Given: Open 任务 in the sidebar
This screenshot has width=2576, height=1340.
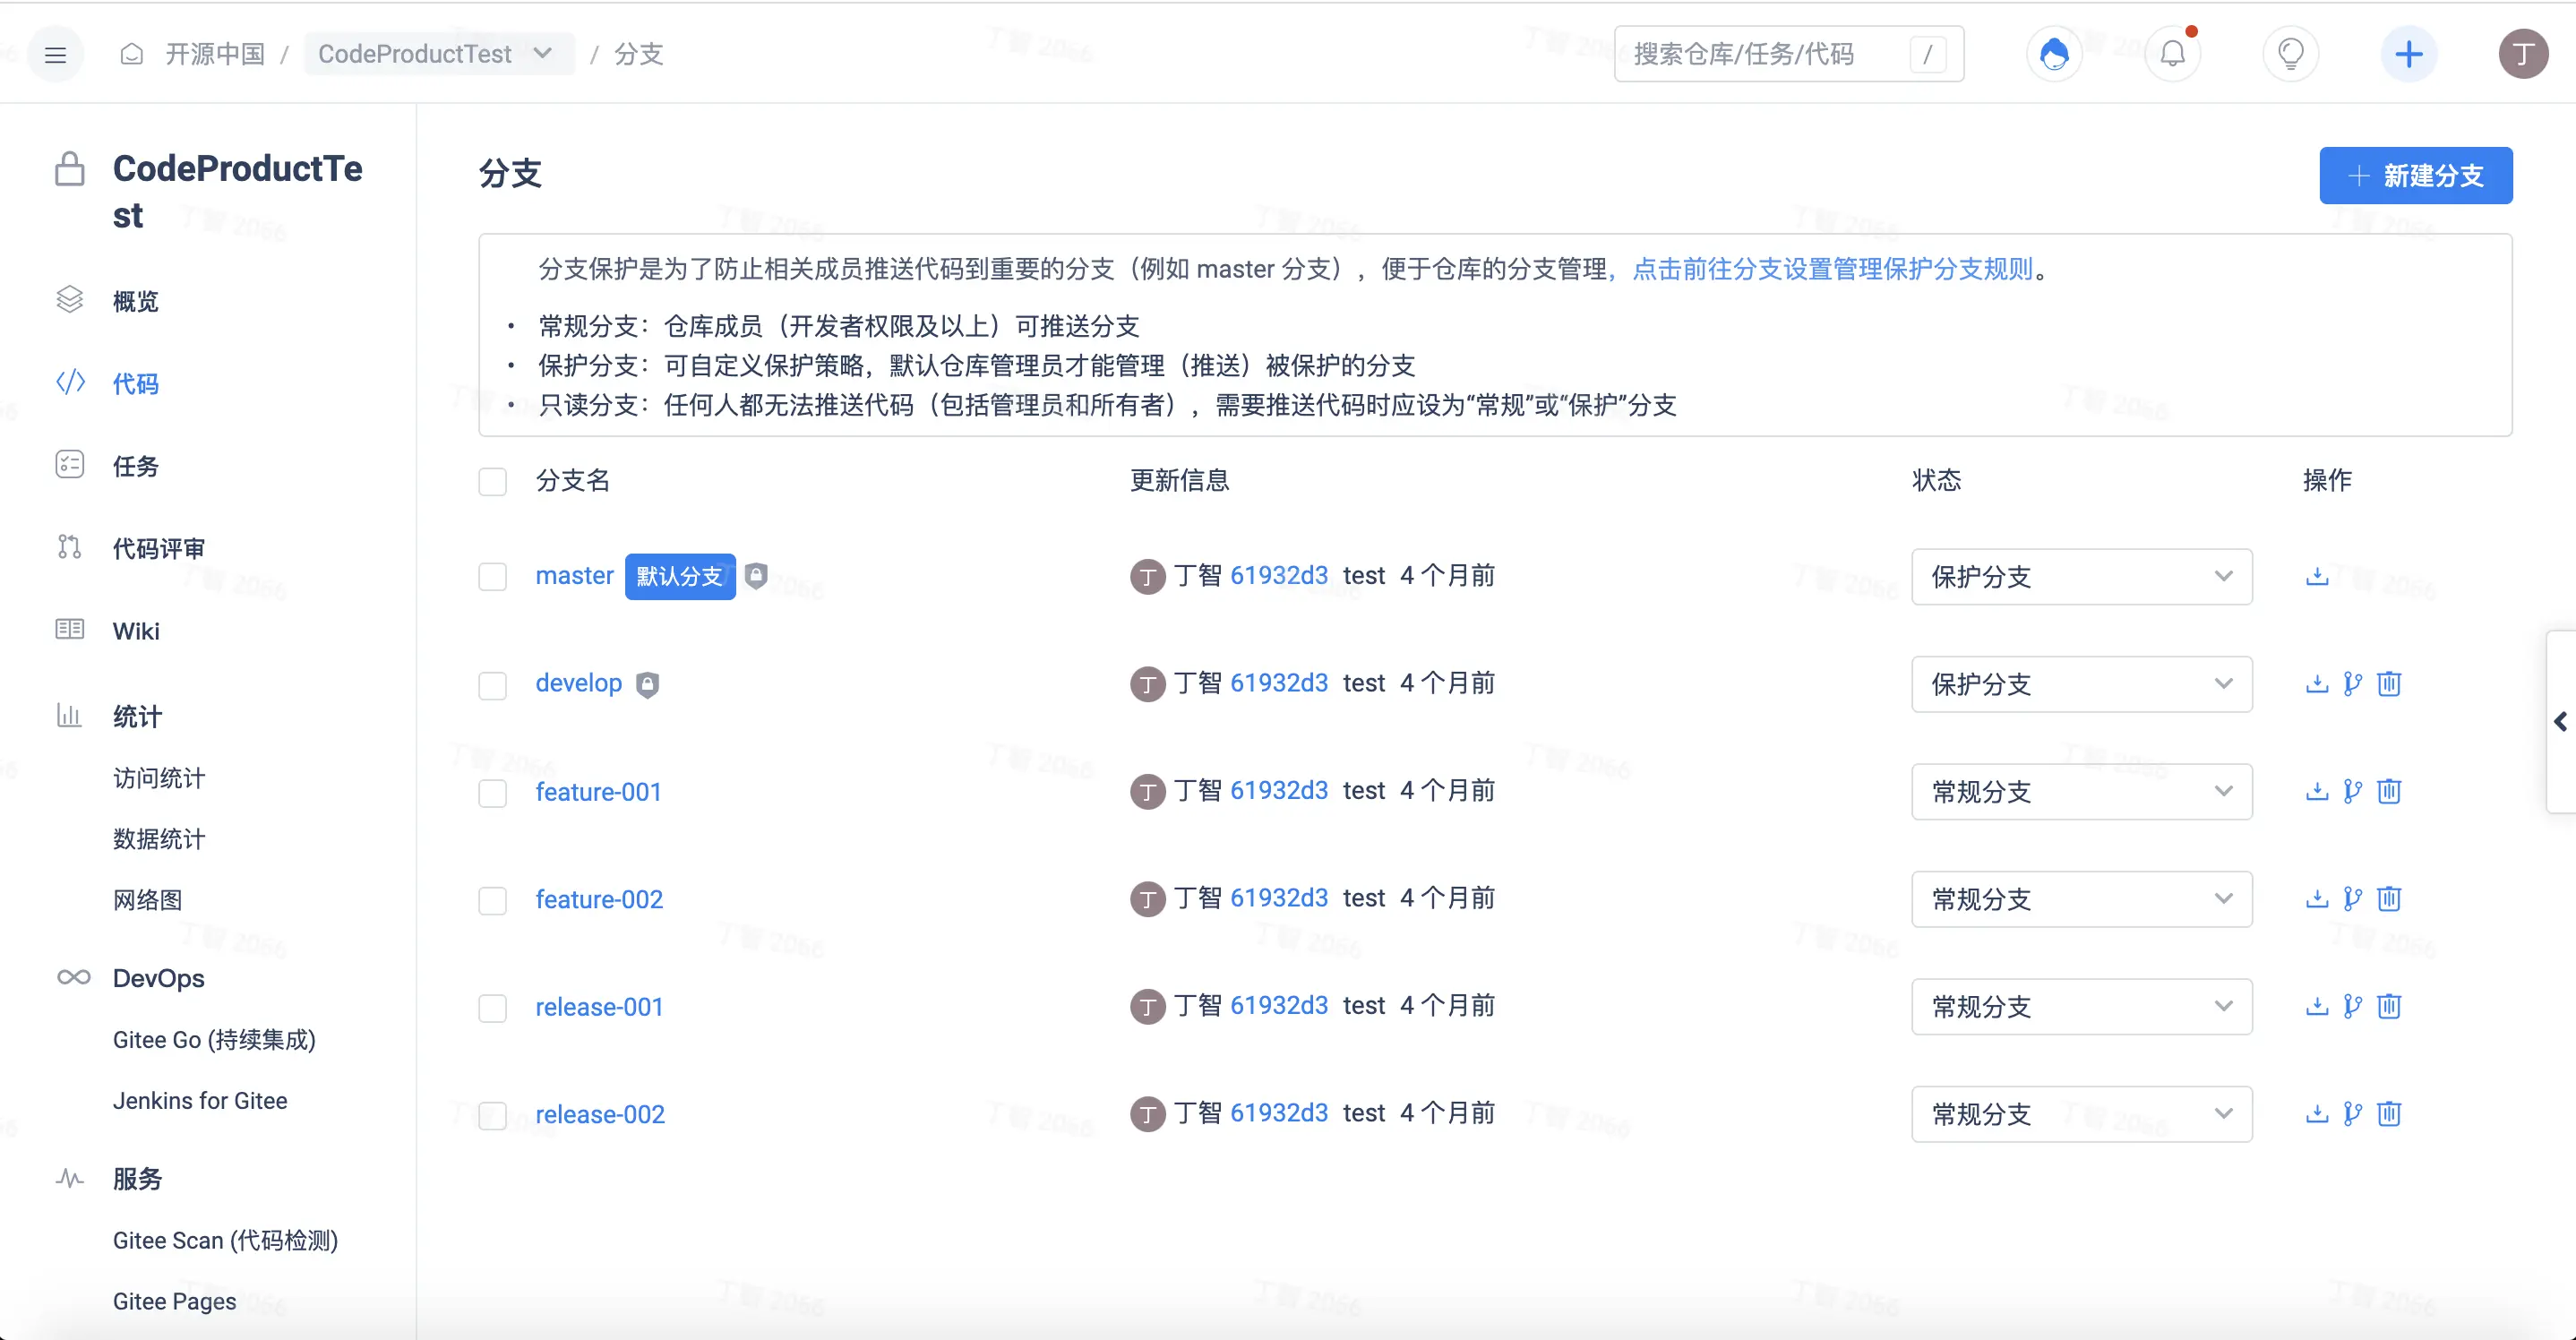Looking at the screenshot, I should click(136, 466).
